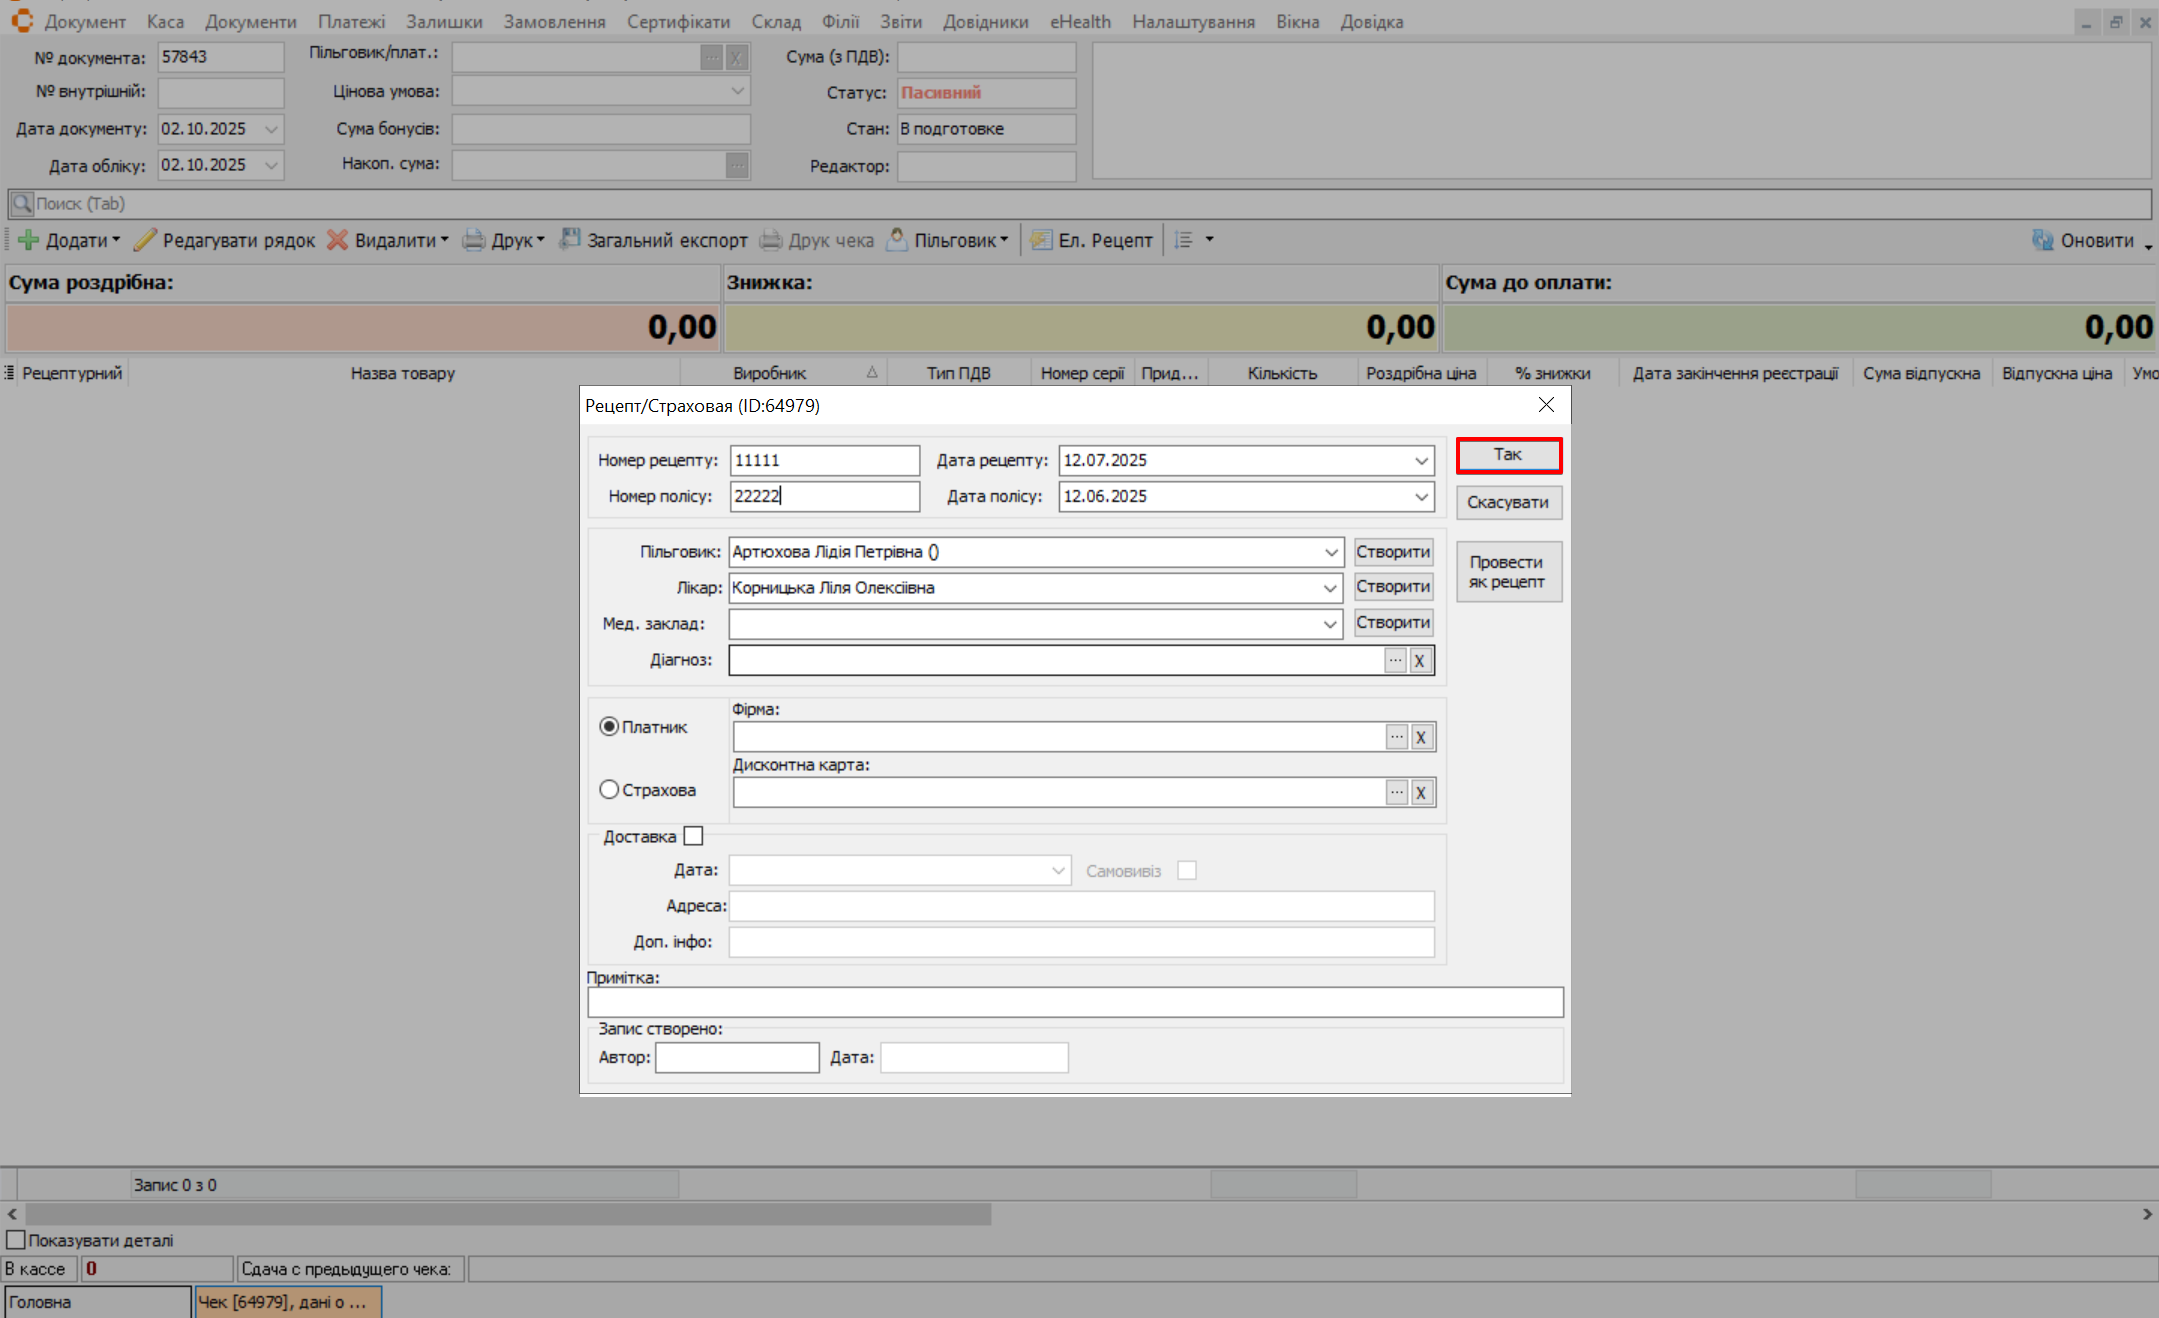This screenshot has height=1318, width=2159.
Task: Click Загальний експорт toolbar icon
Action: 569,240
